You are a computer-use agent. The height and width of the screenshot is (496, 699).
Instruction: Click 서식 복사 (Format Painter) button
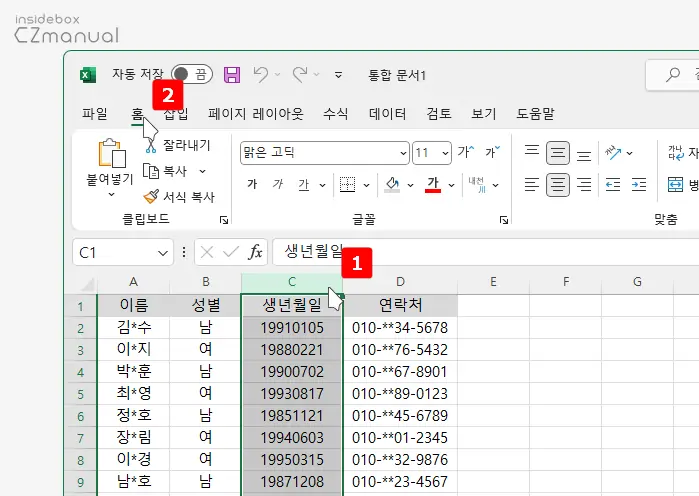pos(179,197)
